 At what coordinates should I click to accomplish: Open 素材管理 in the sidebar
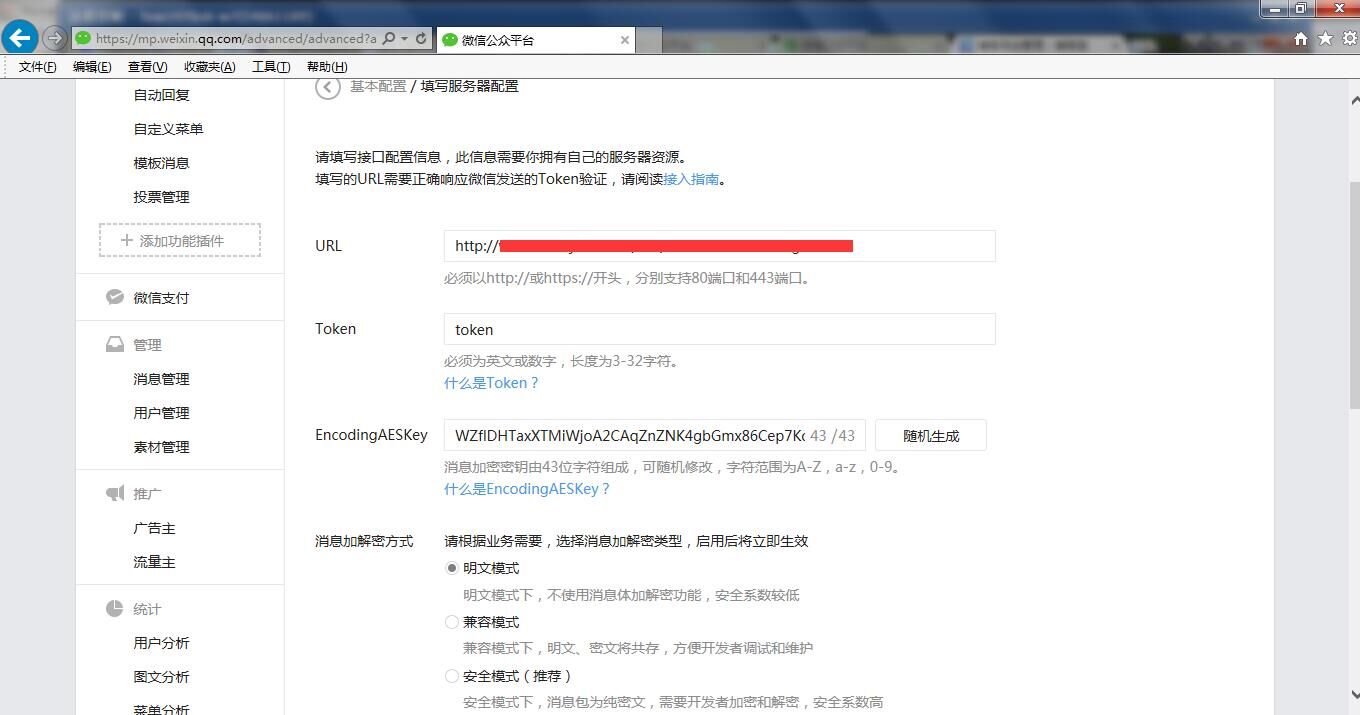pos(162,447)
